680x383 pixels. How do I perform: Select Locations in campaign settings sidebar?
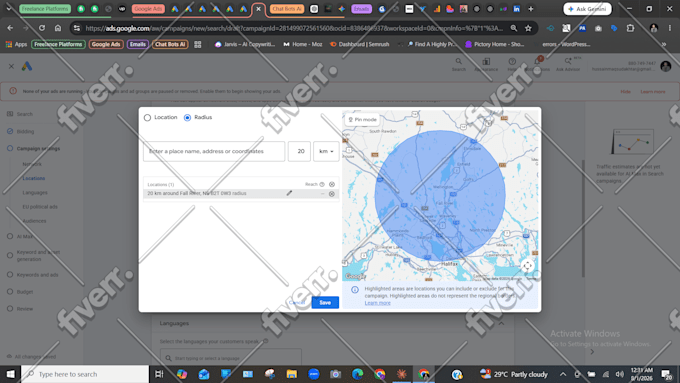(34, 178)
